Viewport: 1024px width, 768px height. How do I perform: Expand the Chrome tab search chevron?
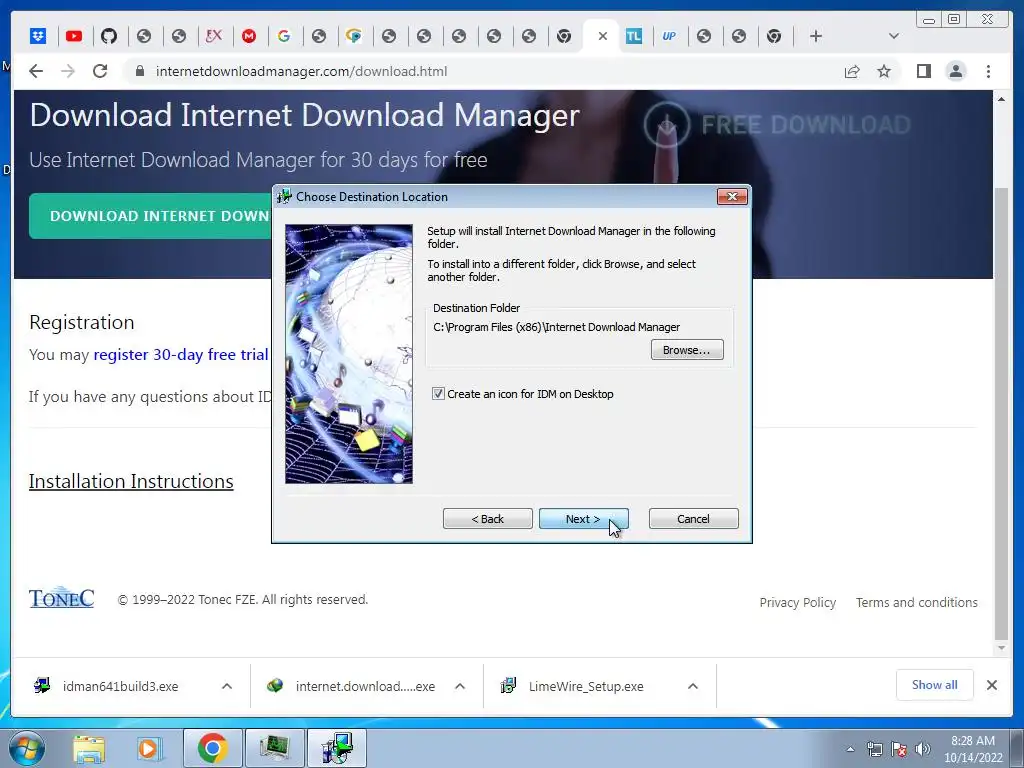[x=894, y=36]
